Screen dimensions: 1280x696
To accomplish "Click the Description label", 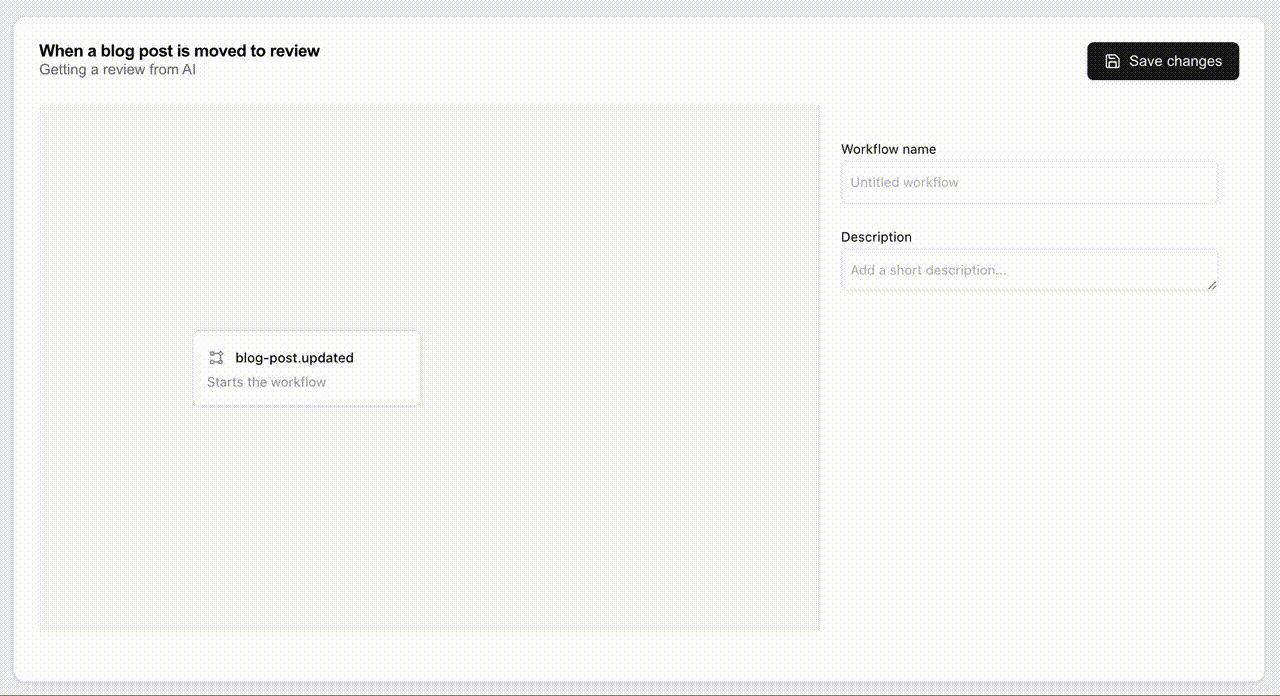I will (x=876, y=237).
